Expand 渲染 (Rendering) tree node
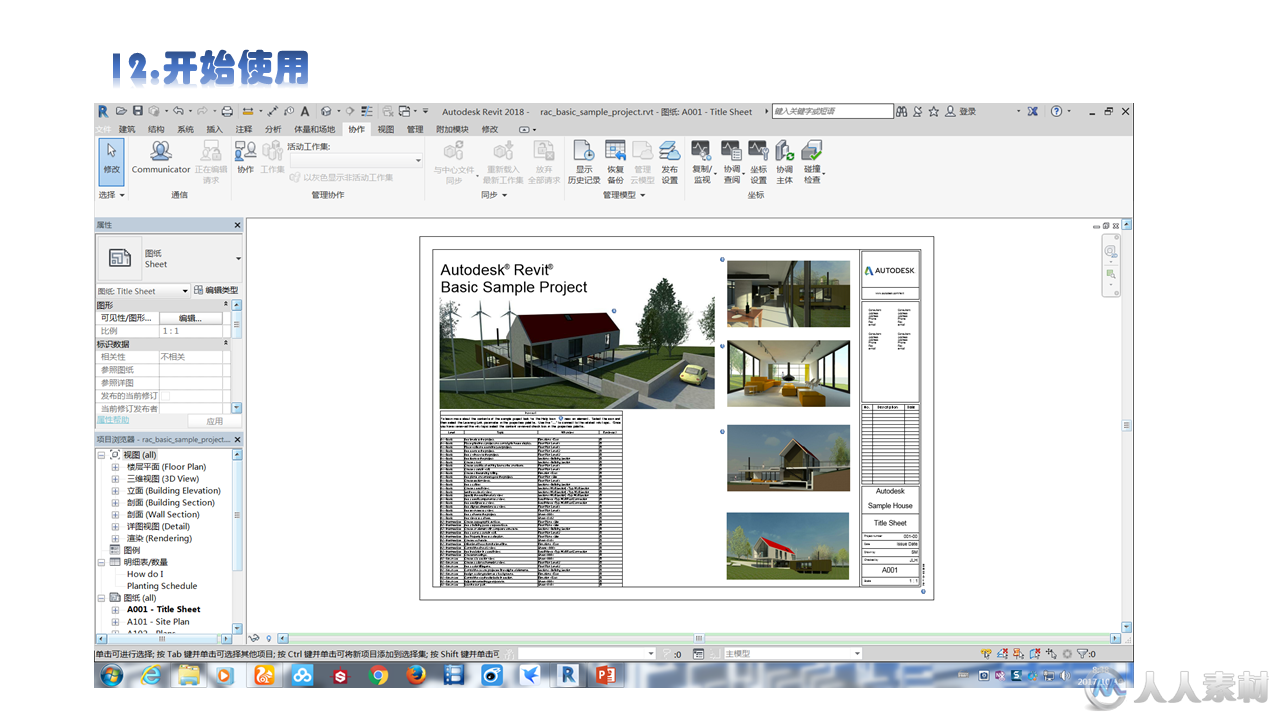Viewport: 1280px width, 720px height. pyautogui.click(x=116, y=538)
